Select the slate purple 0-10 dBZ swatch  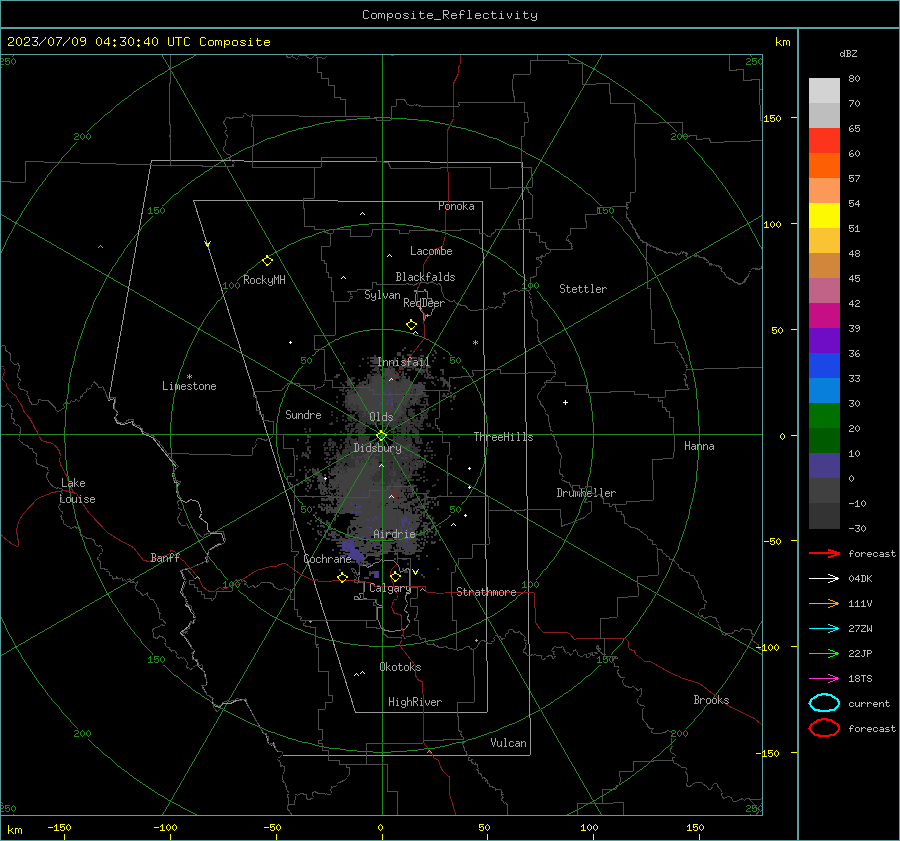pyautogui.click(x=824, y=466)
